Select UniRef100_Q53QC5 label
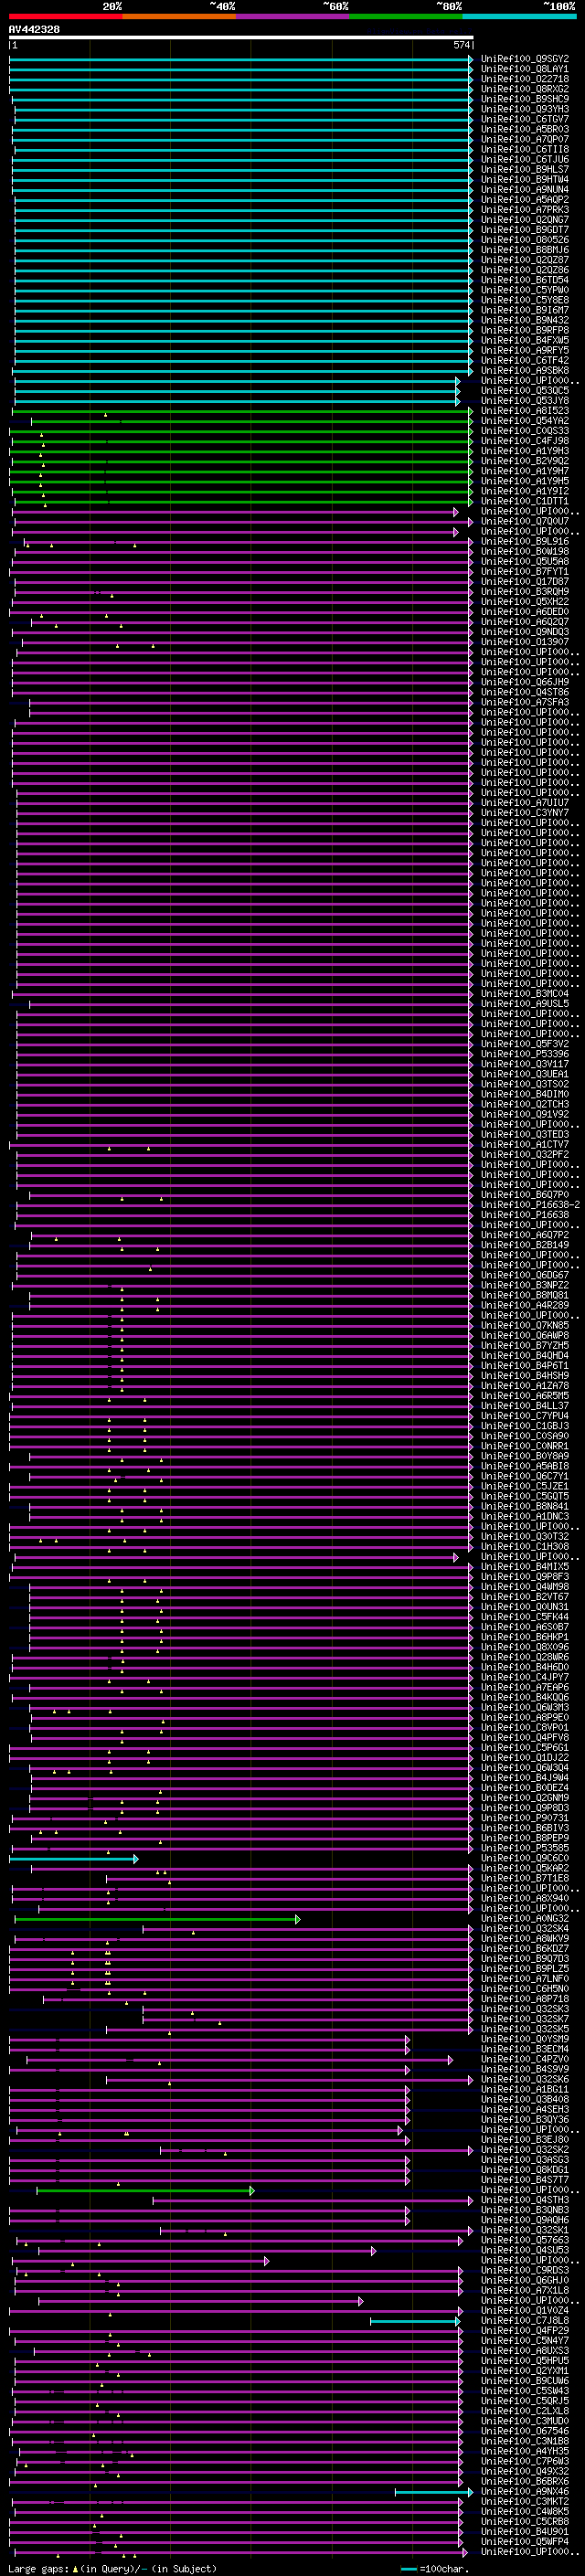 (x=525, y=391)
